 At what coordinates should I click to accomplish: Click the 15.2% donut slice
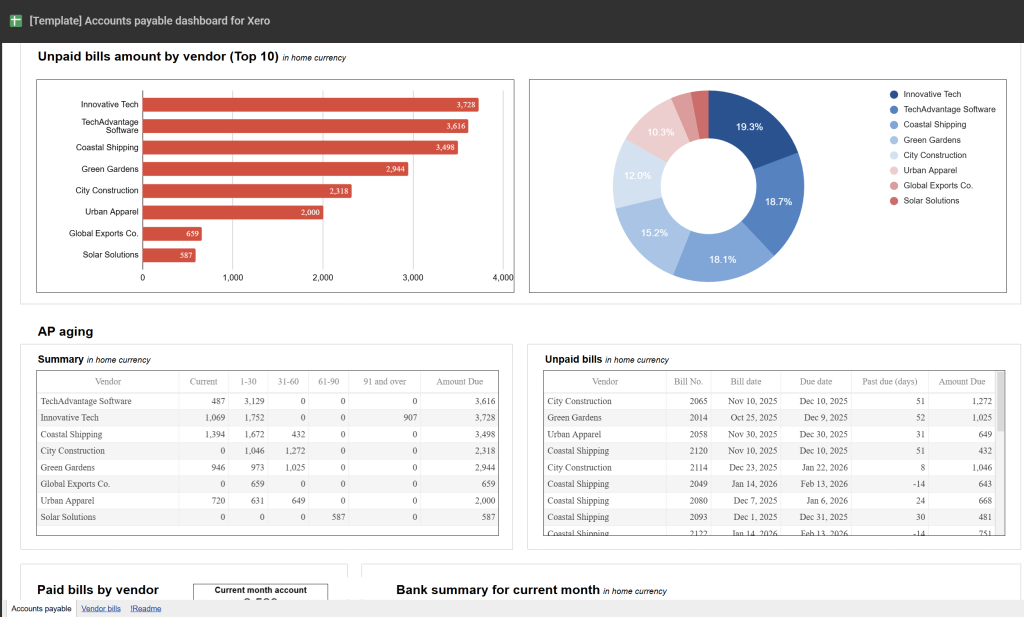(x=654, y=233)
